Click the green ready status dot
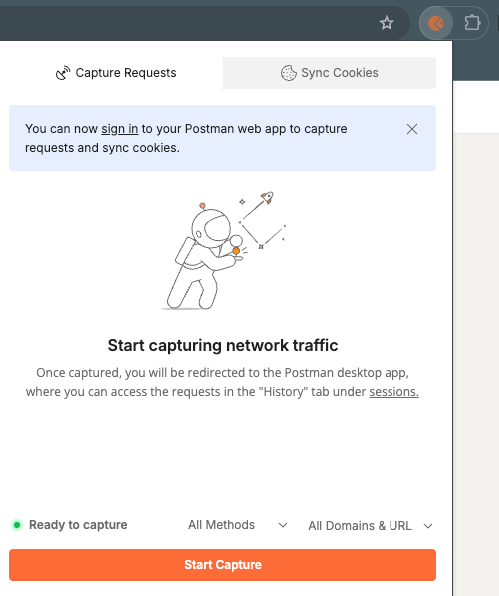 click(x=17, y=525)
